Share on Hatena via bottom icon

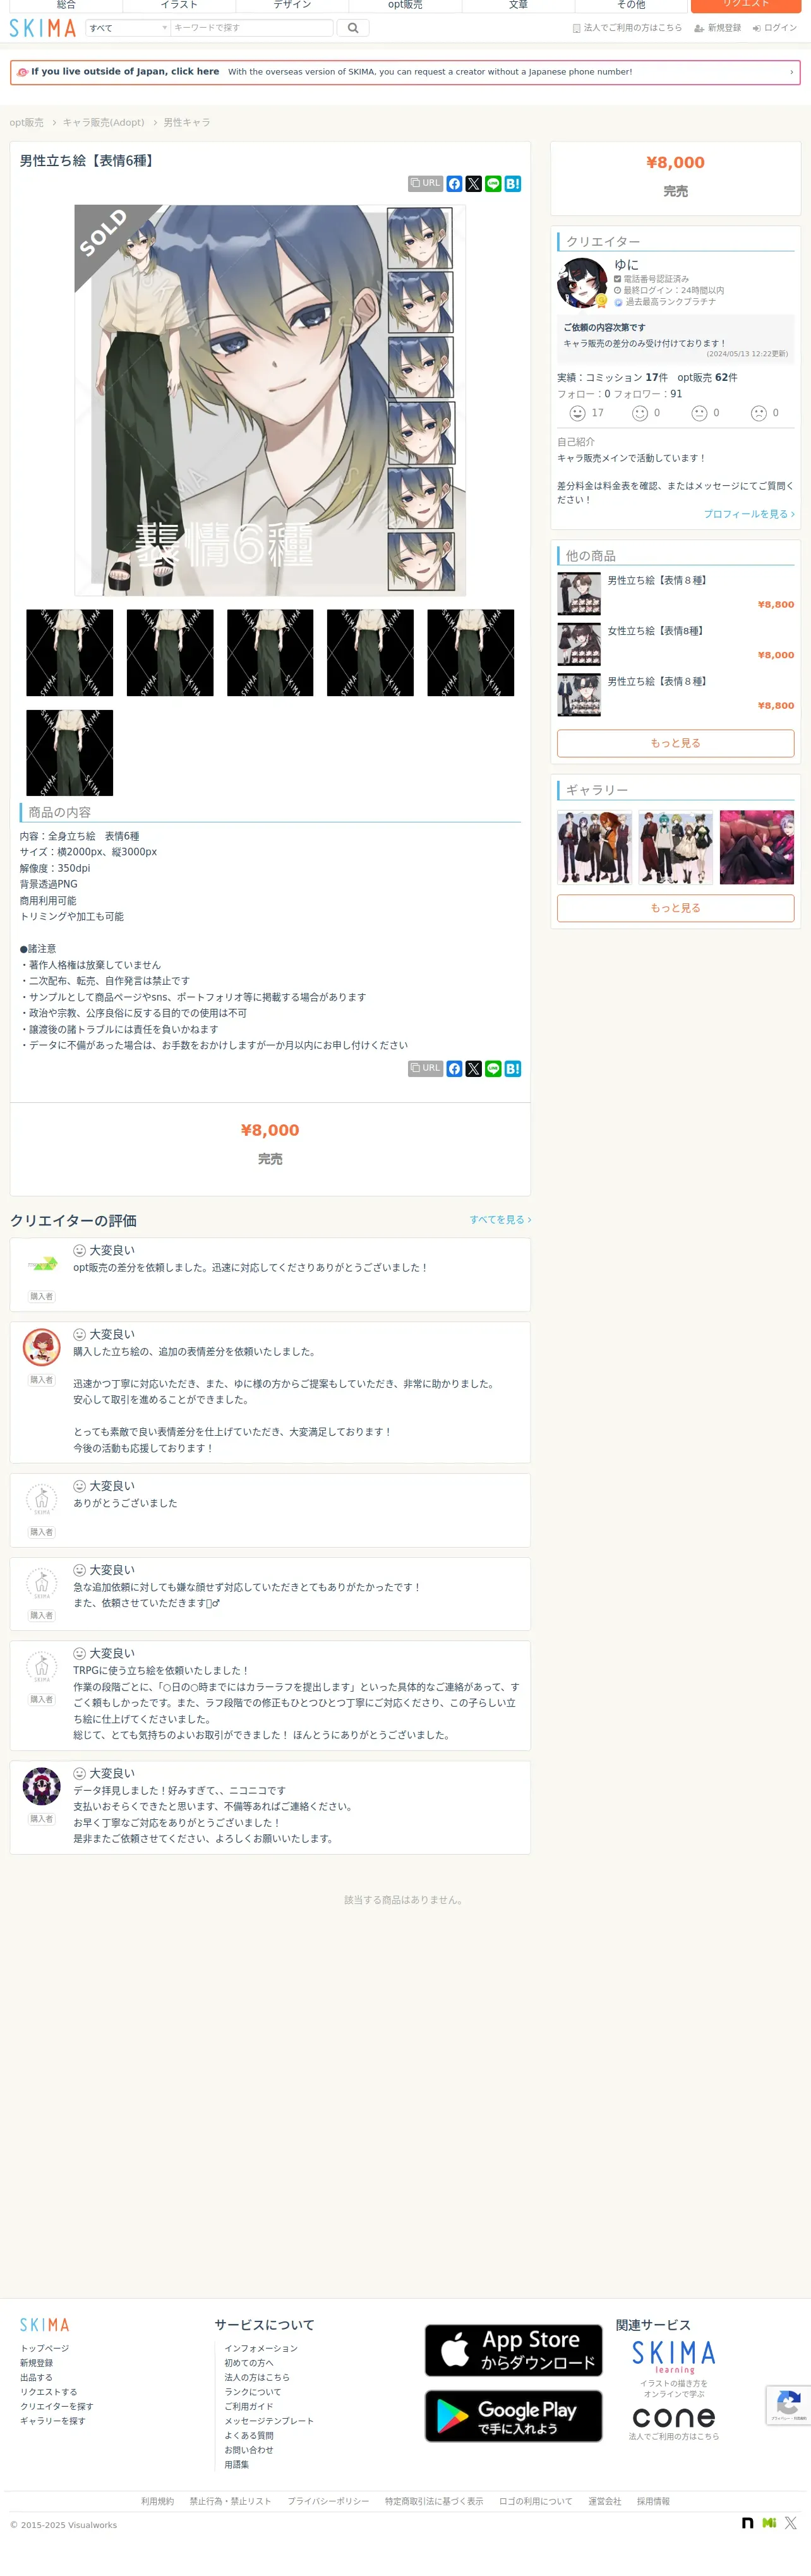coord(513,1068)
